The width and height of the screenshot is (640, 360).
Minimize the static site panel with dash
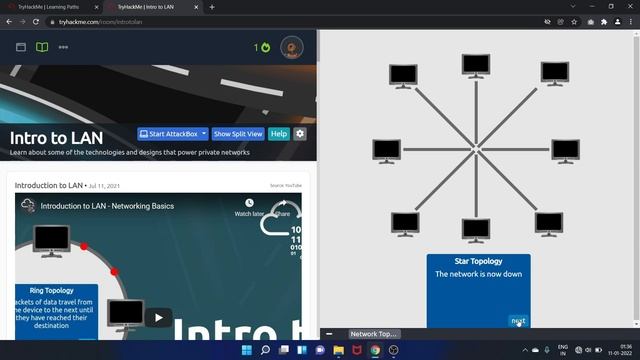pos(329,334)
